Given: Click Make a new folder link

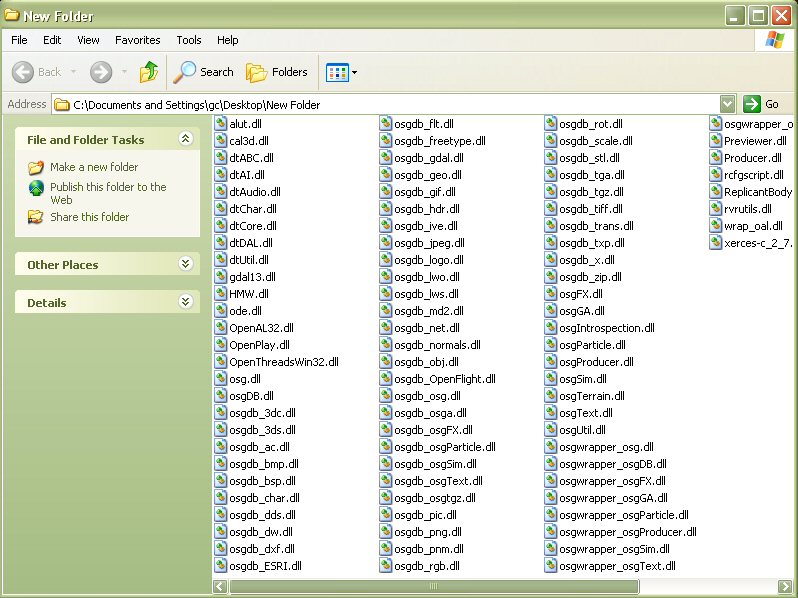Looking at the screenshot, I should point(94,167).
